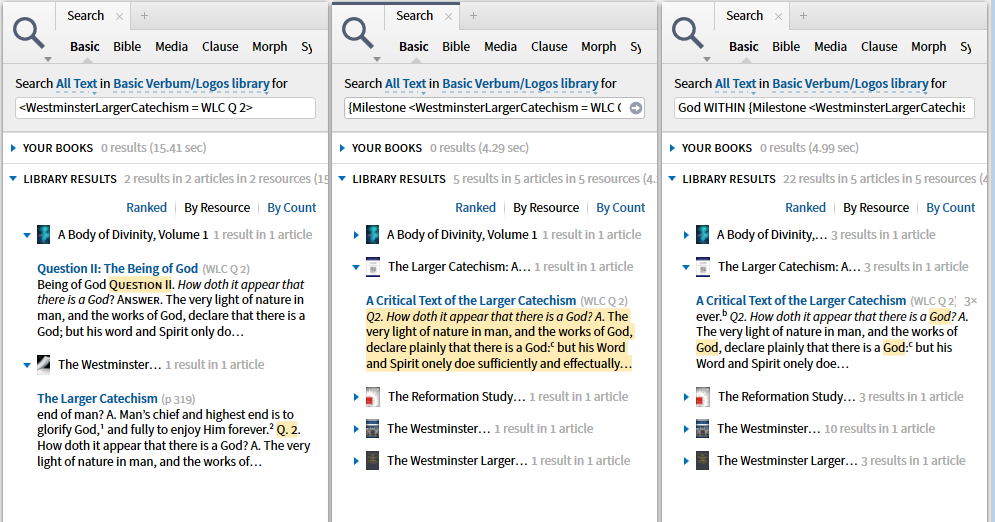
Task: Open Reformation Study cover in middle panel
Action: (373, 397)
